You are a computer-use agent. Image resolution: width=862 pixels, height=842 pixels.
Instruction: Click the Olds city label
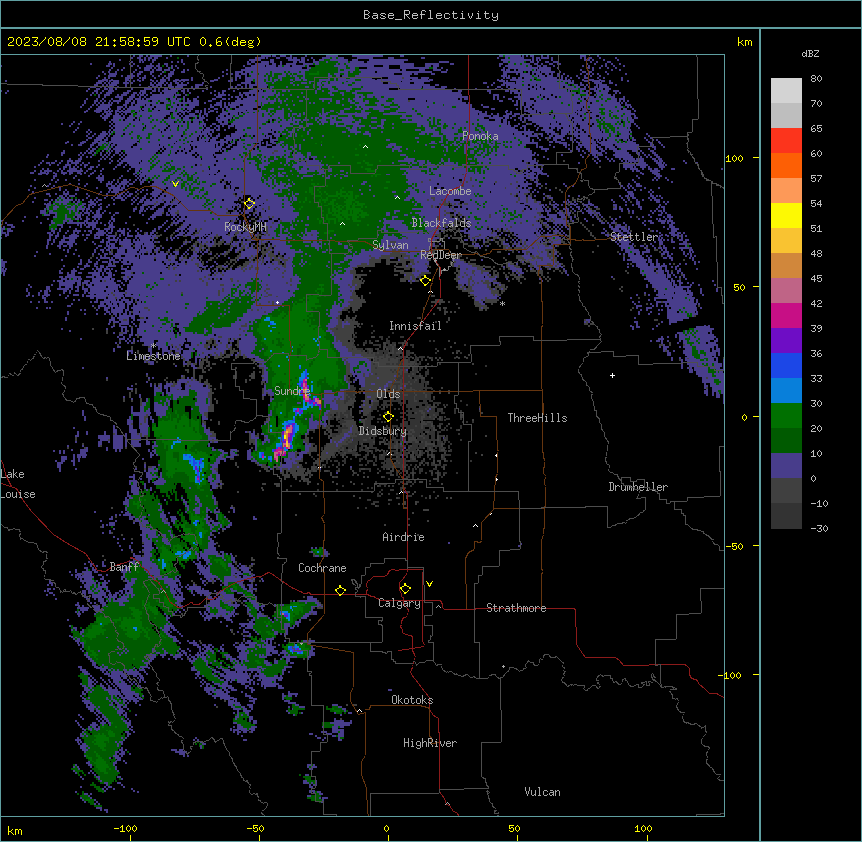click(x=388, y=394)
